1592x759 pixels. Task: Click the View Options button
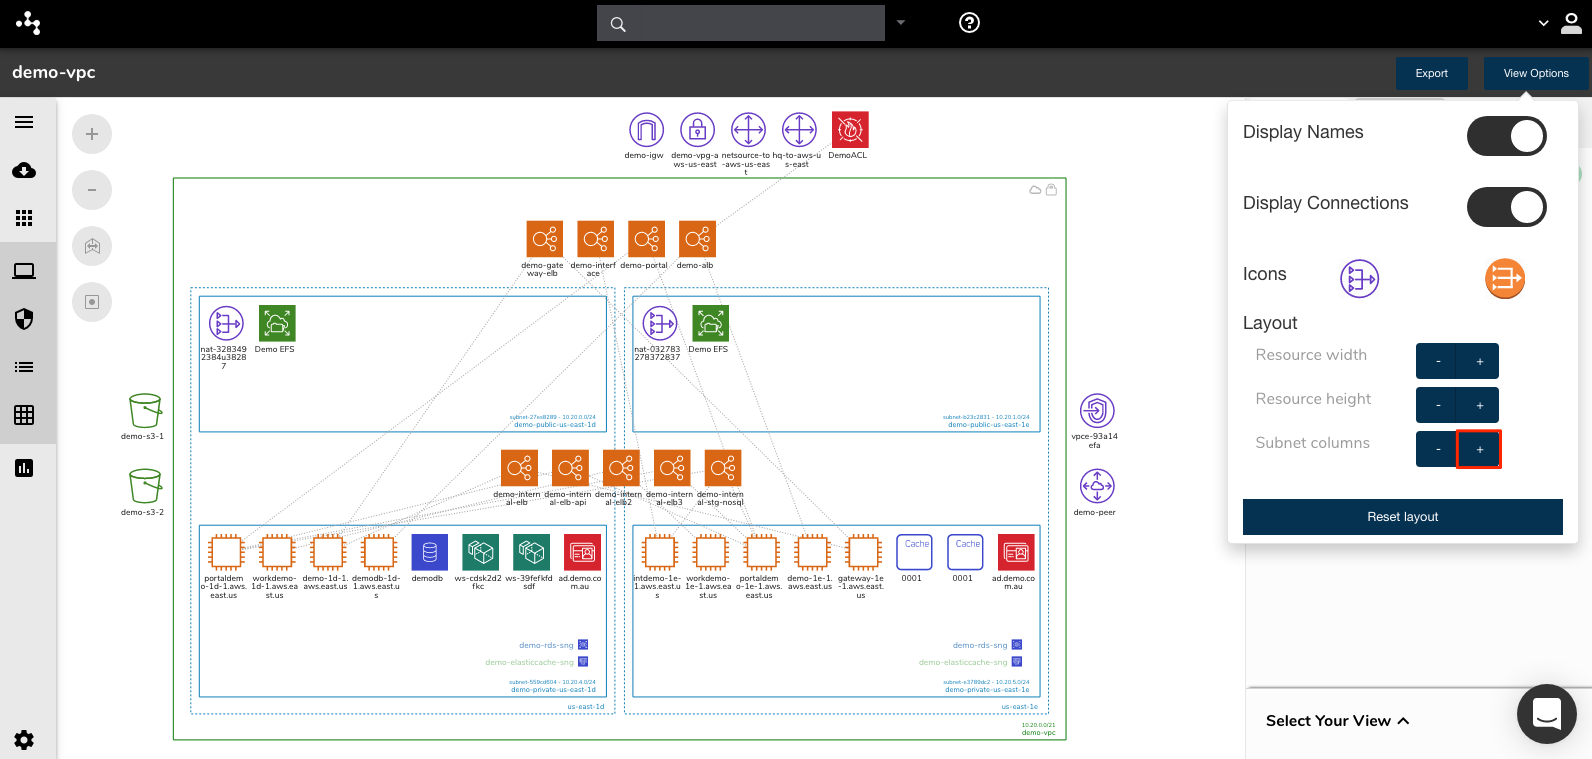point(1536,73)
